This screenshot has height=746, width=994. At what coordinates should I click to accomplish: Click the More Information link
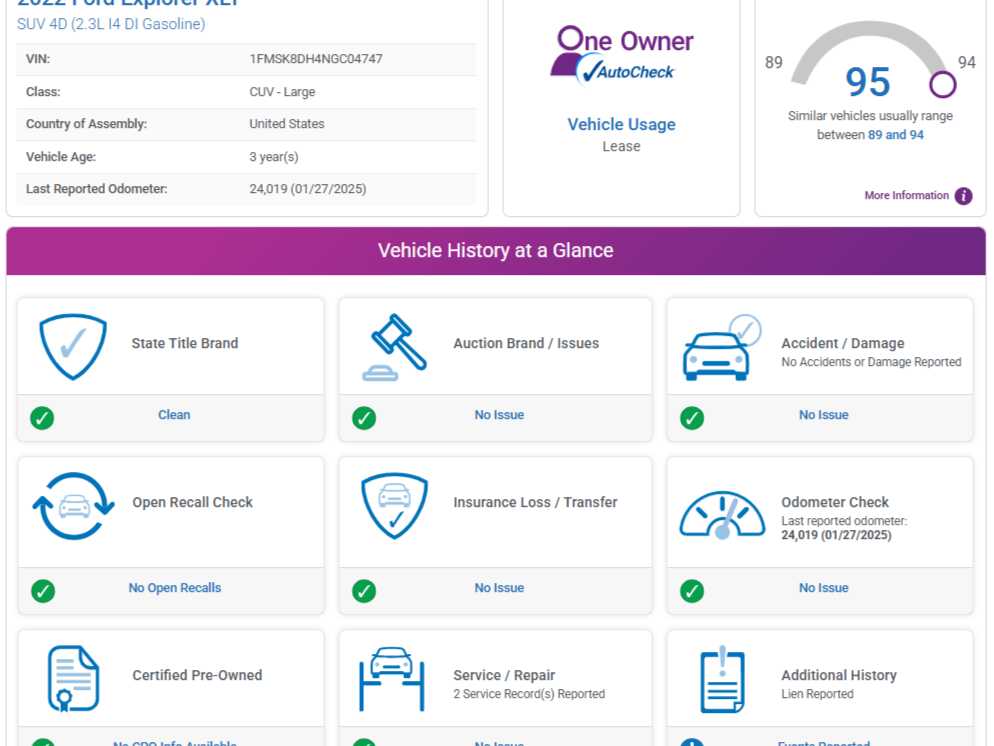pos(907,195)
